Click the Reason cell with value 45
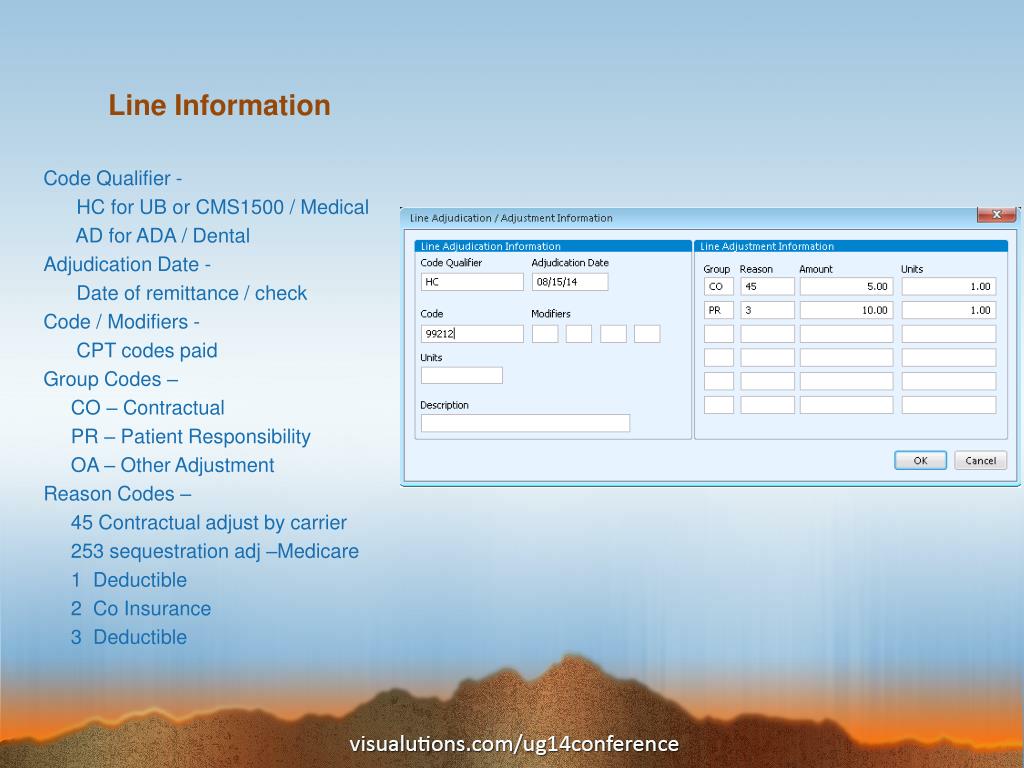 (767, 287)
